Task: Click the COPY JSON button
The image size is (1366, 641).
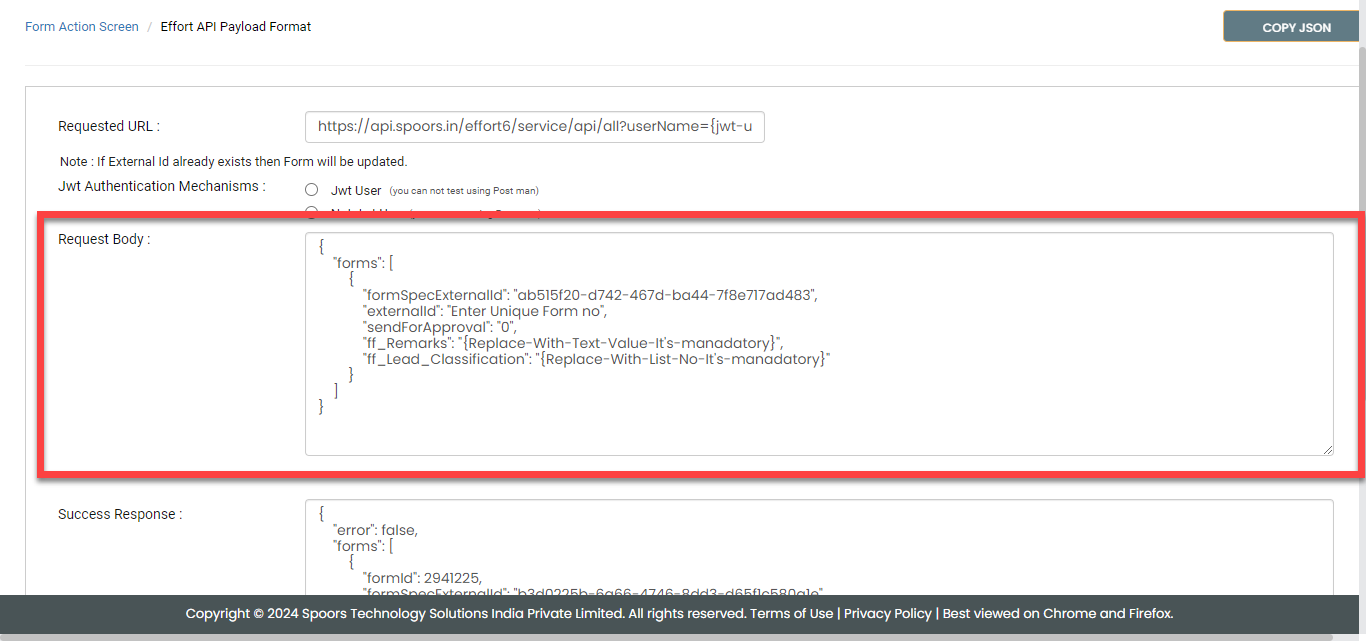Action: tap(1296, 27)
